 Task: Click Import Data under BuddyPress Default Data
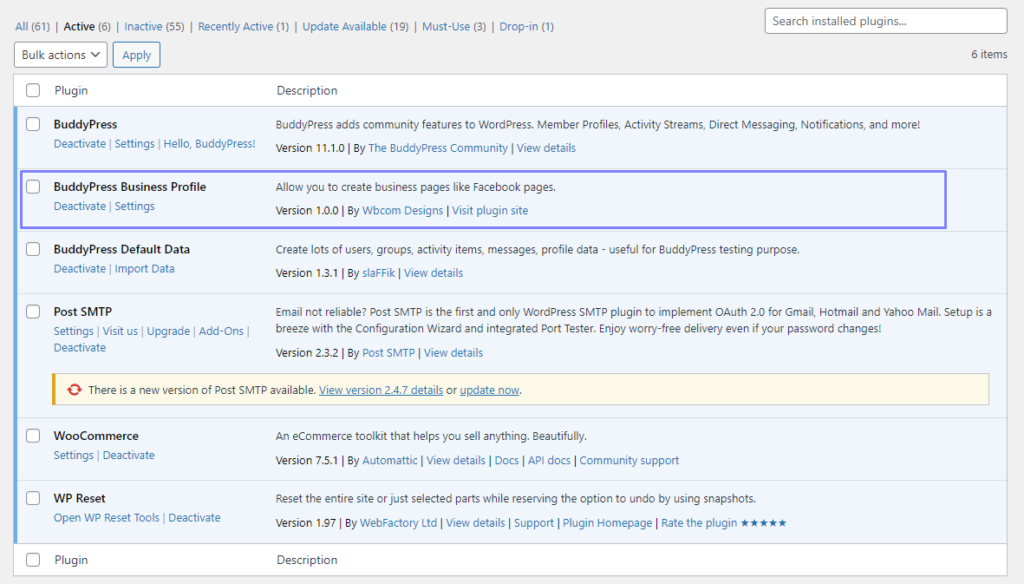(145, 268)
